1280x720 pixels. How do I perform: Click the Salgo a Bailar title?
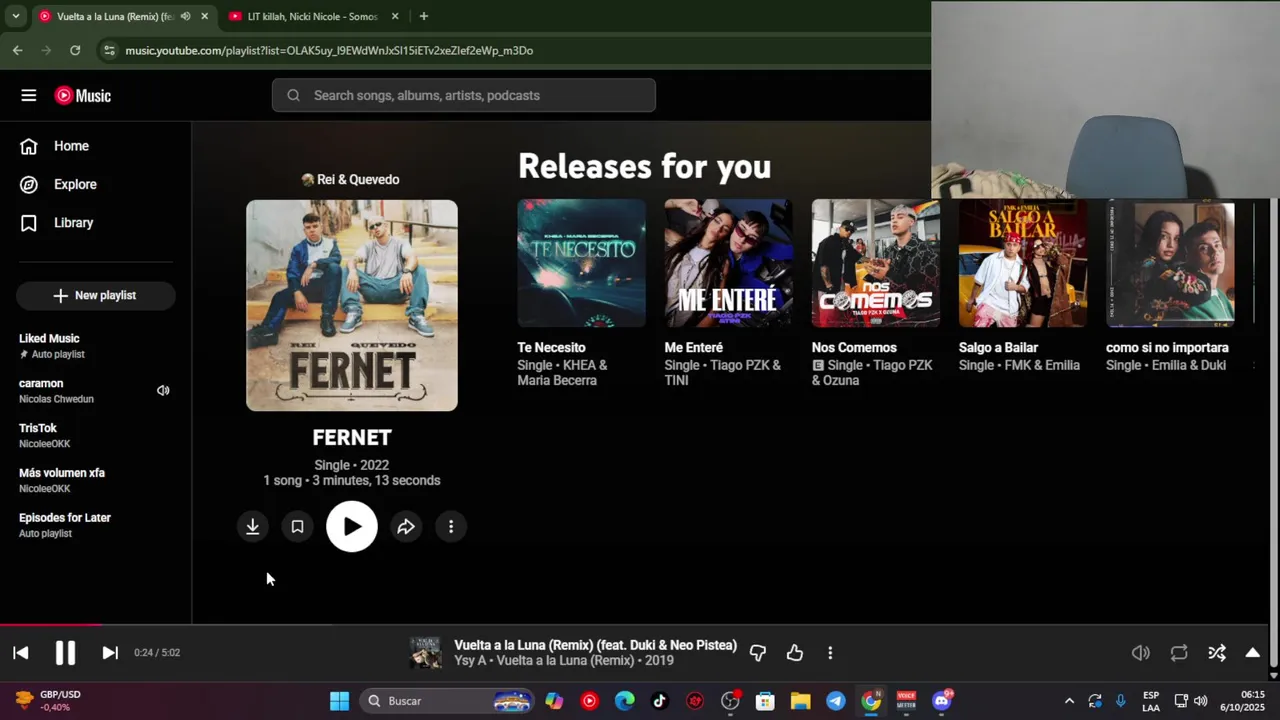(x=998, y=347)
